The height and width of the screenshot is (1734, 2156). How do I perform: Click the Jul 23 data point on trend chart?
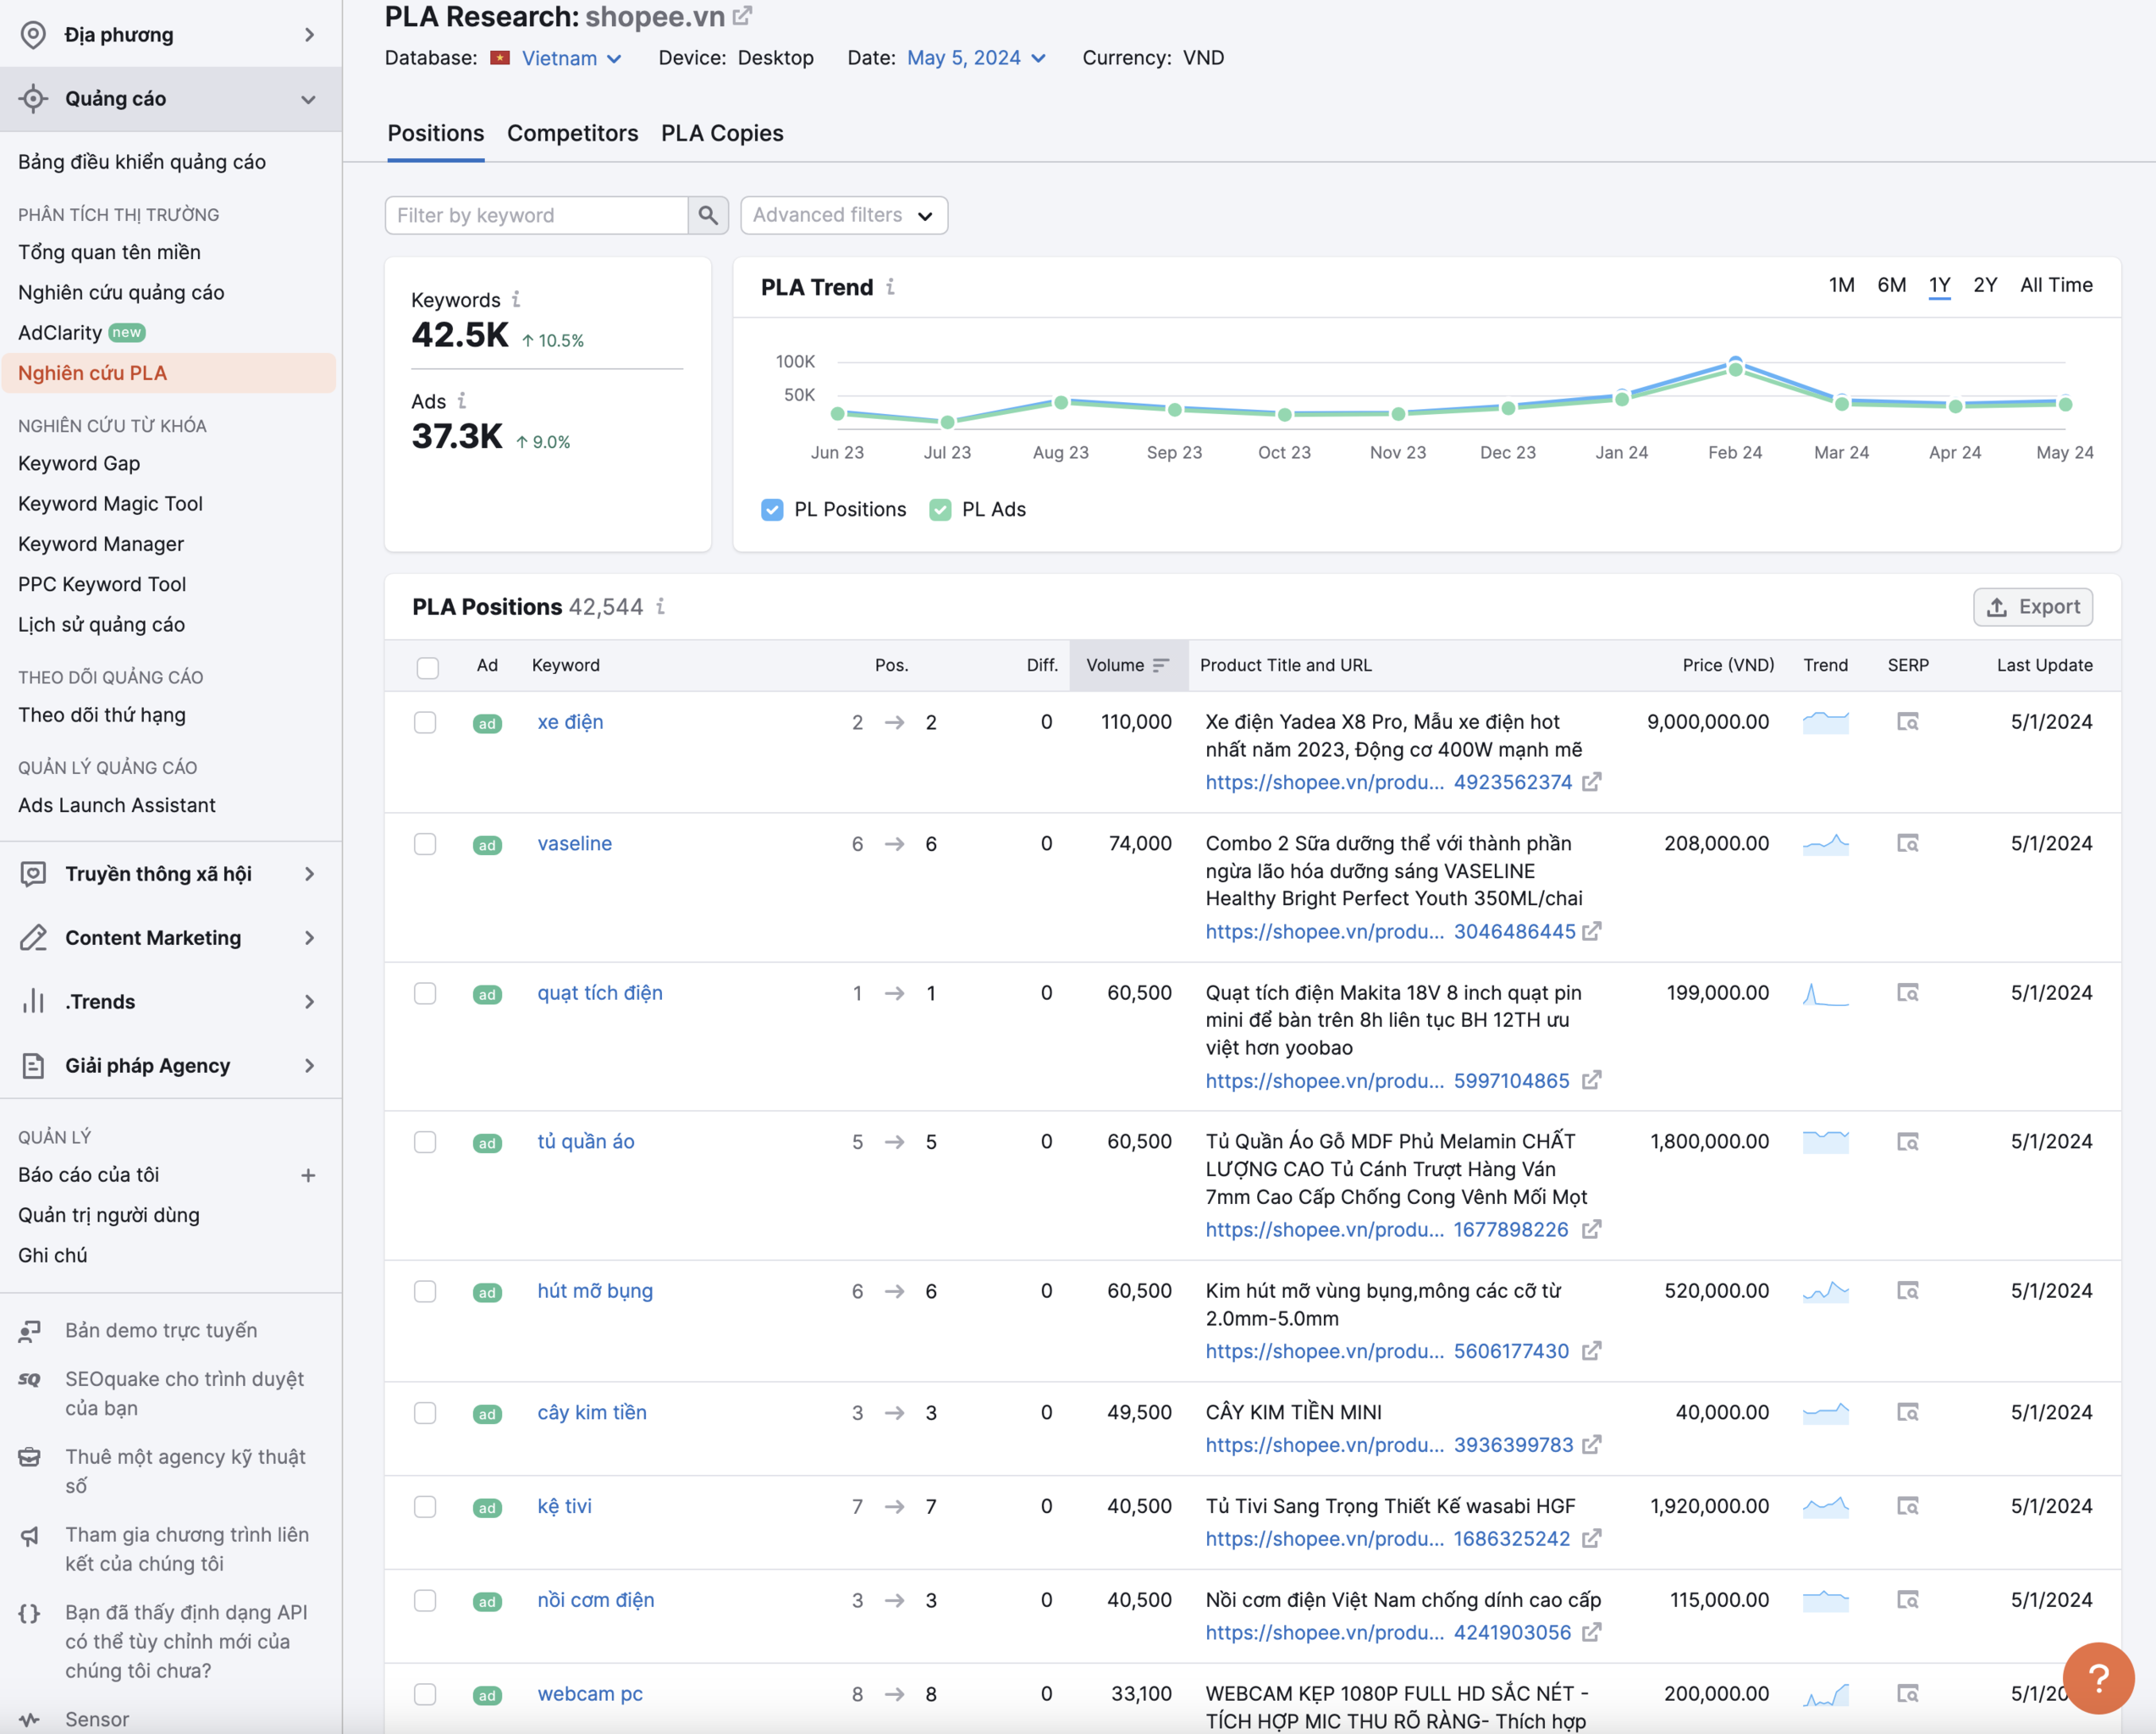point(947,422)
